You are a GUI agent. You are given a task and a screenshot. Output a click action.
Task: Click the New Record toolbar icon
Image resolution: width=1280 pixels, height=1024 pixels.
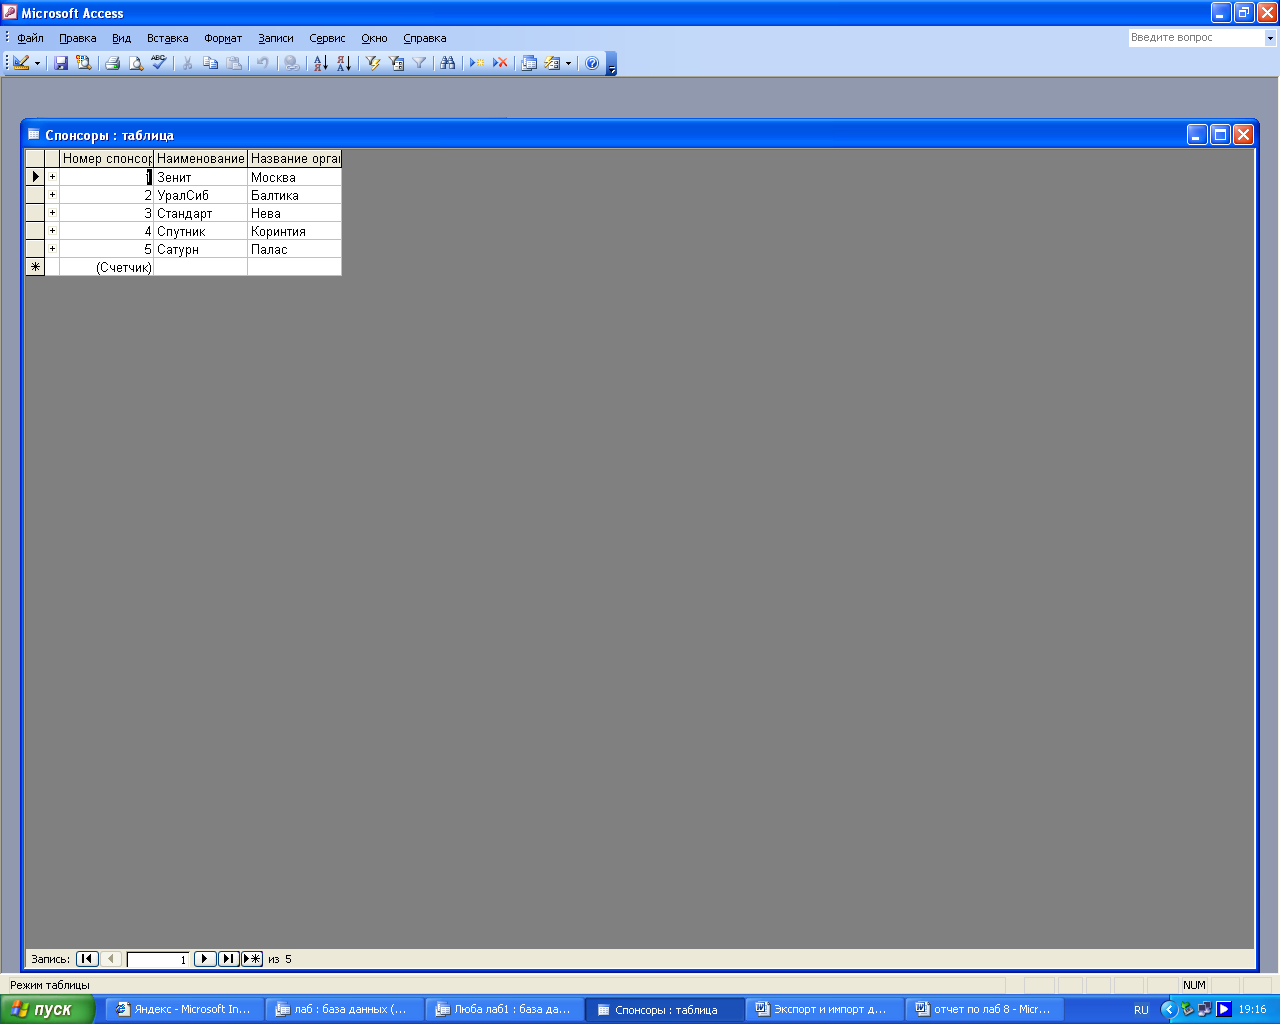(x=477, y=63)
